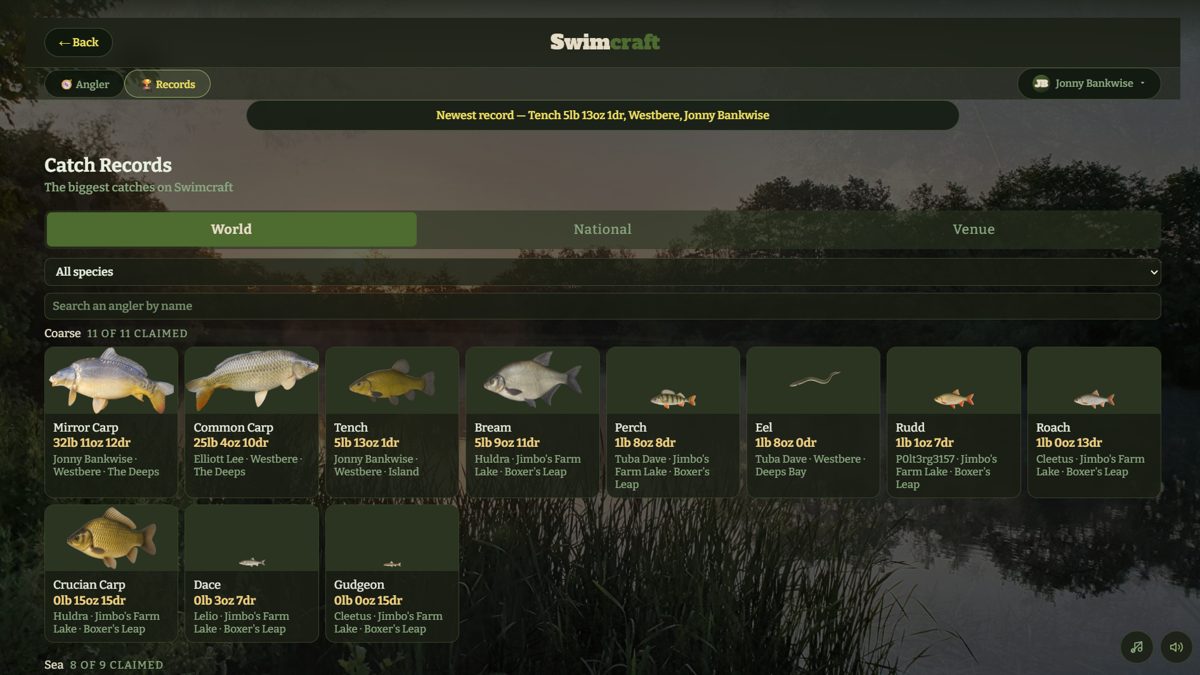Click the Coarse 11 of 11 claimed heading

click(x=116, y=333)
